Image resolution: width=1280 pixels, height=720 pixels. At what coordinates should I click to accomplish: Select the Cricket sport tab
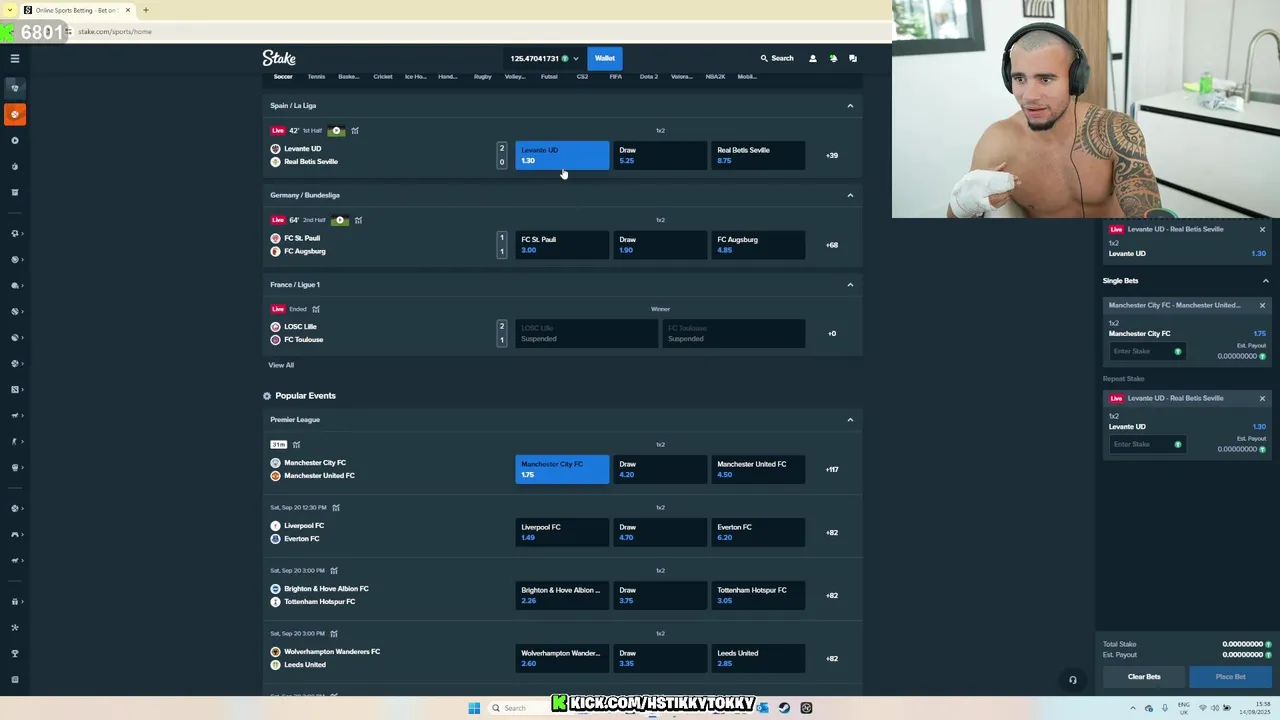(x=383, y=77)
